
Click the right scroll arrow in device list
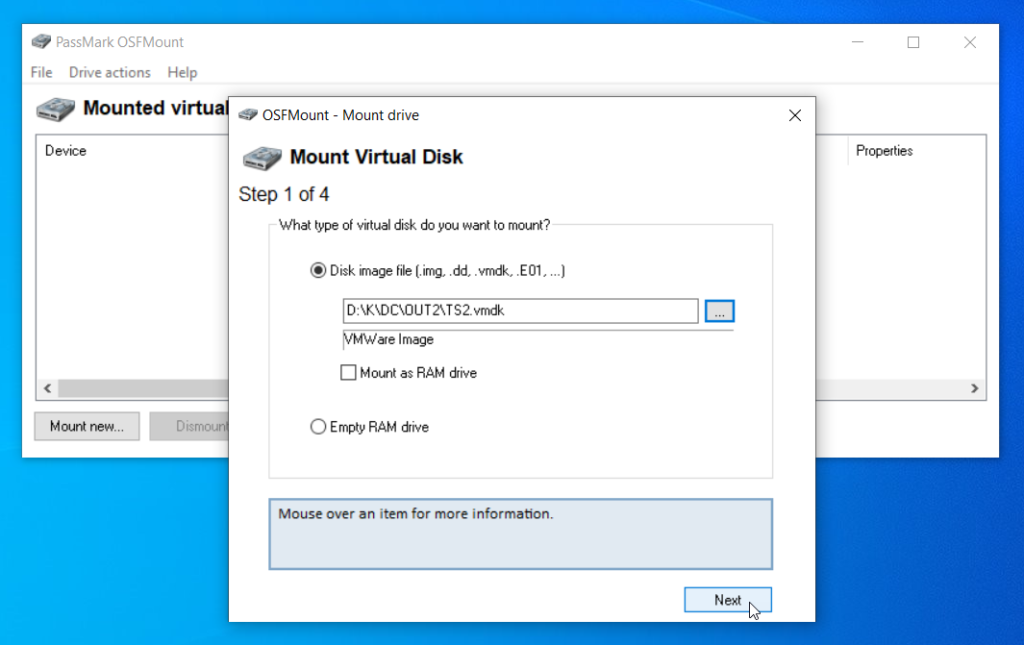[974, 388]
